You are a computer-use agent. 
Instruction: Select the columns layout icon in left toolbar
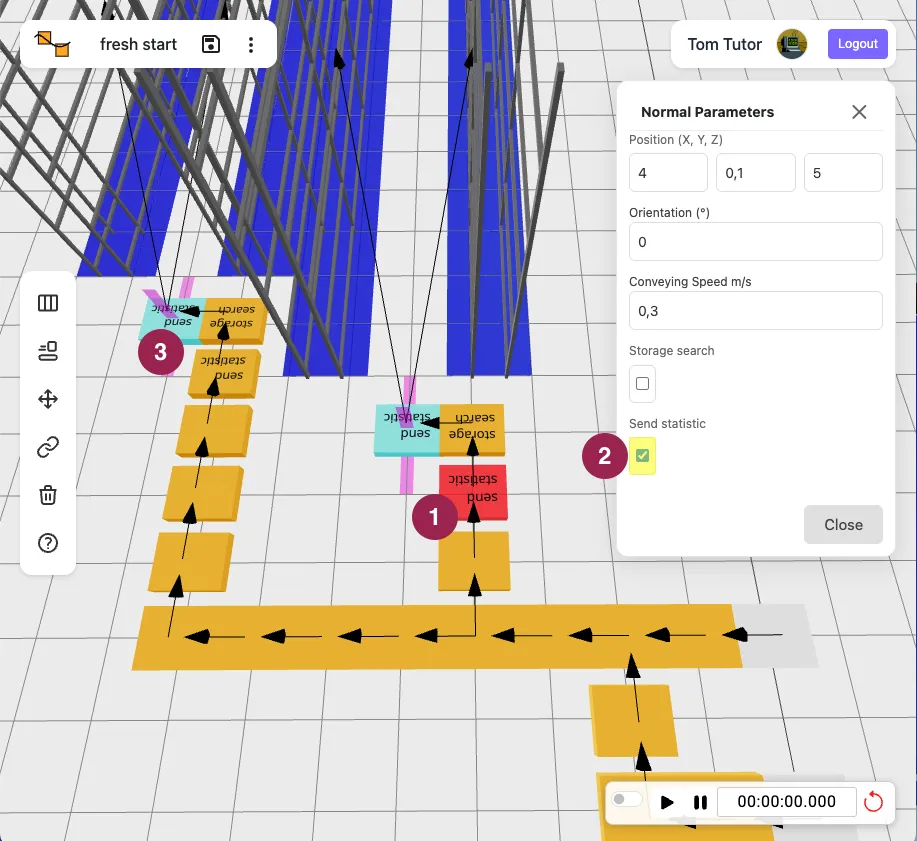tap(47, 302)
